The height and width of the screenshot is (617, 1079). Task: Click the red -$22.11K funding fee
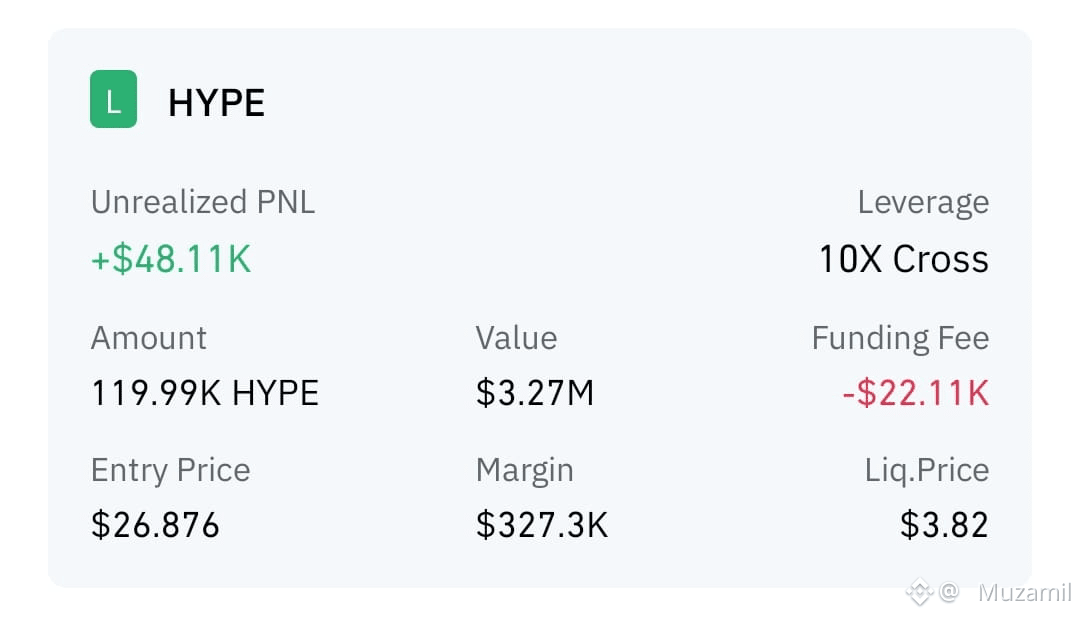(x=915, y=393)
